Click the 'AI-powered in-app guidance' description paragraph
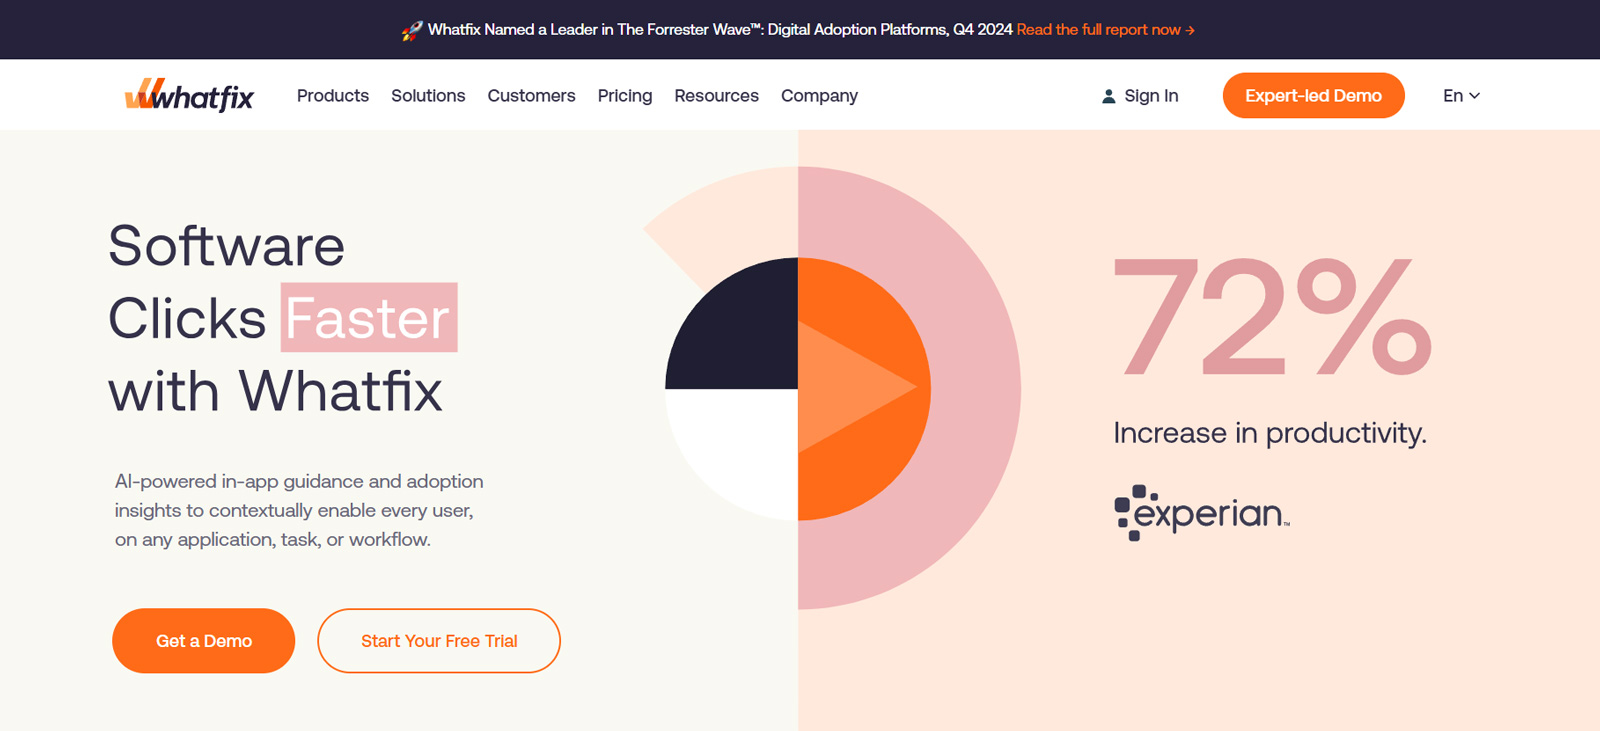1600x731 pixels. (x=299, y=510)
